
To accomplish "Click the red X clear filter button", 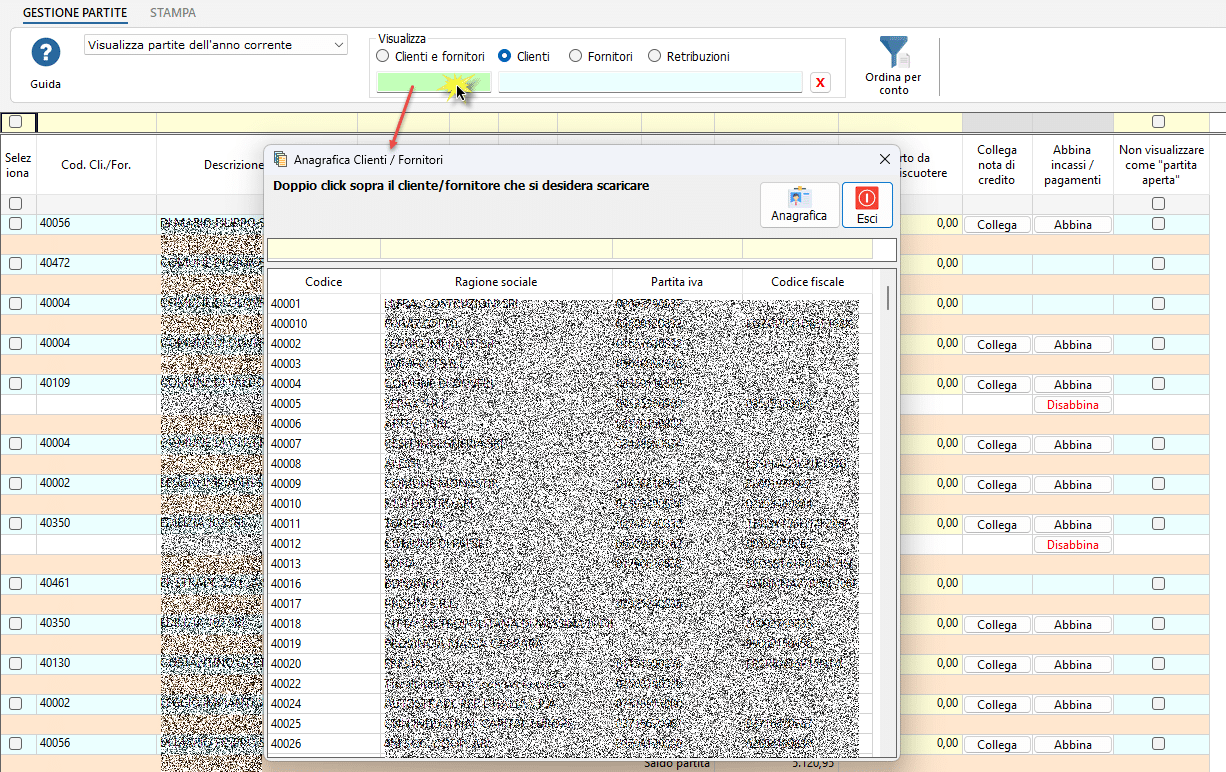I will (820, 82).
